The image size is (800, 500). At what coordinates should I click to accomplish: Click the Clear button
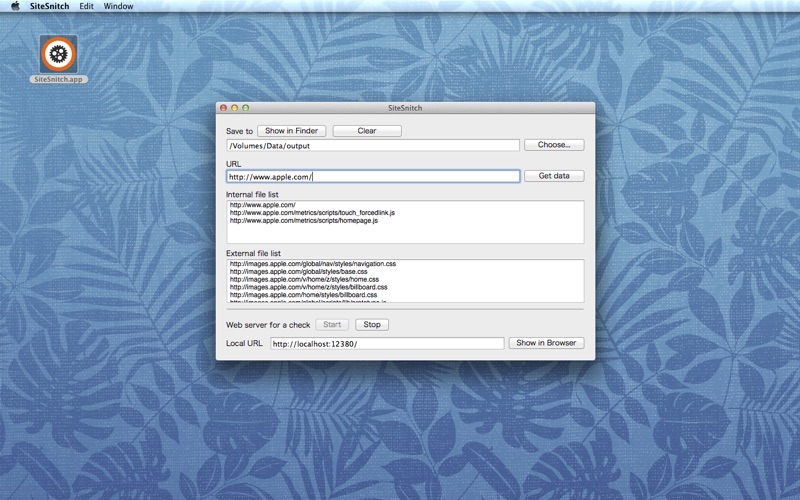coord(367,131)
